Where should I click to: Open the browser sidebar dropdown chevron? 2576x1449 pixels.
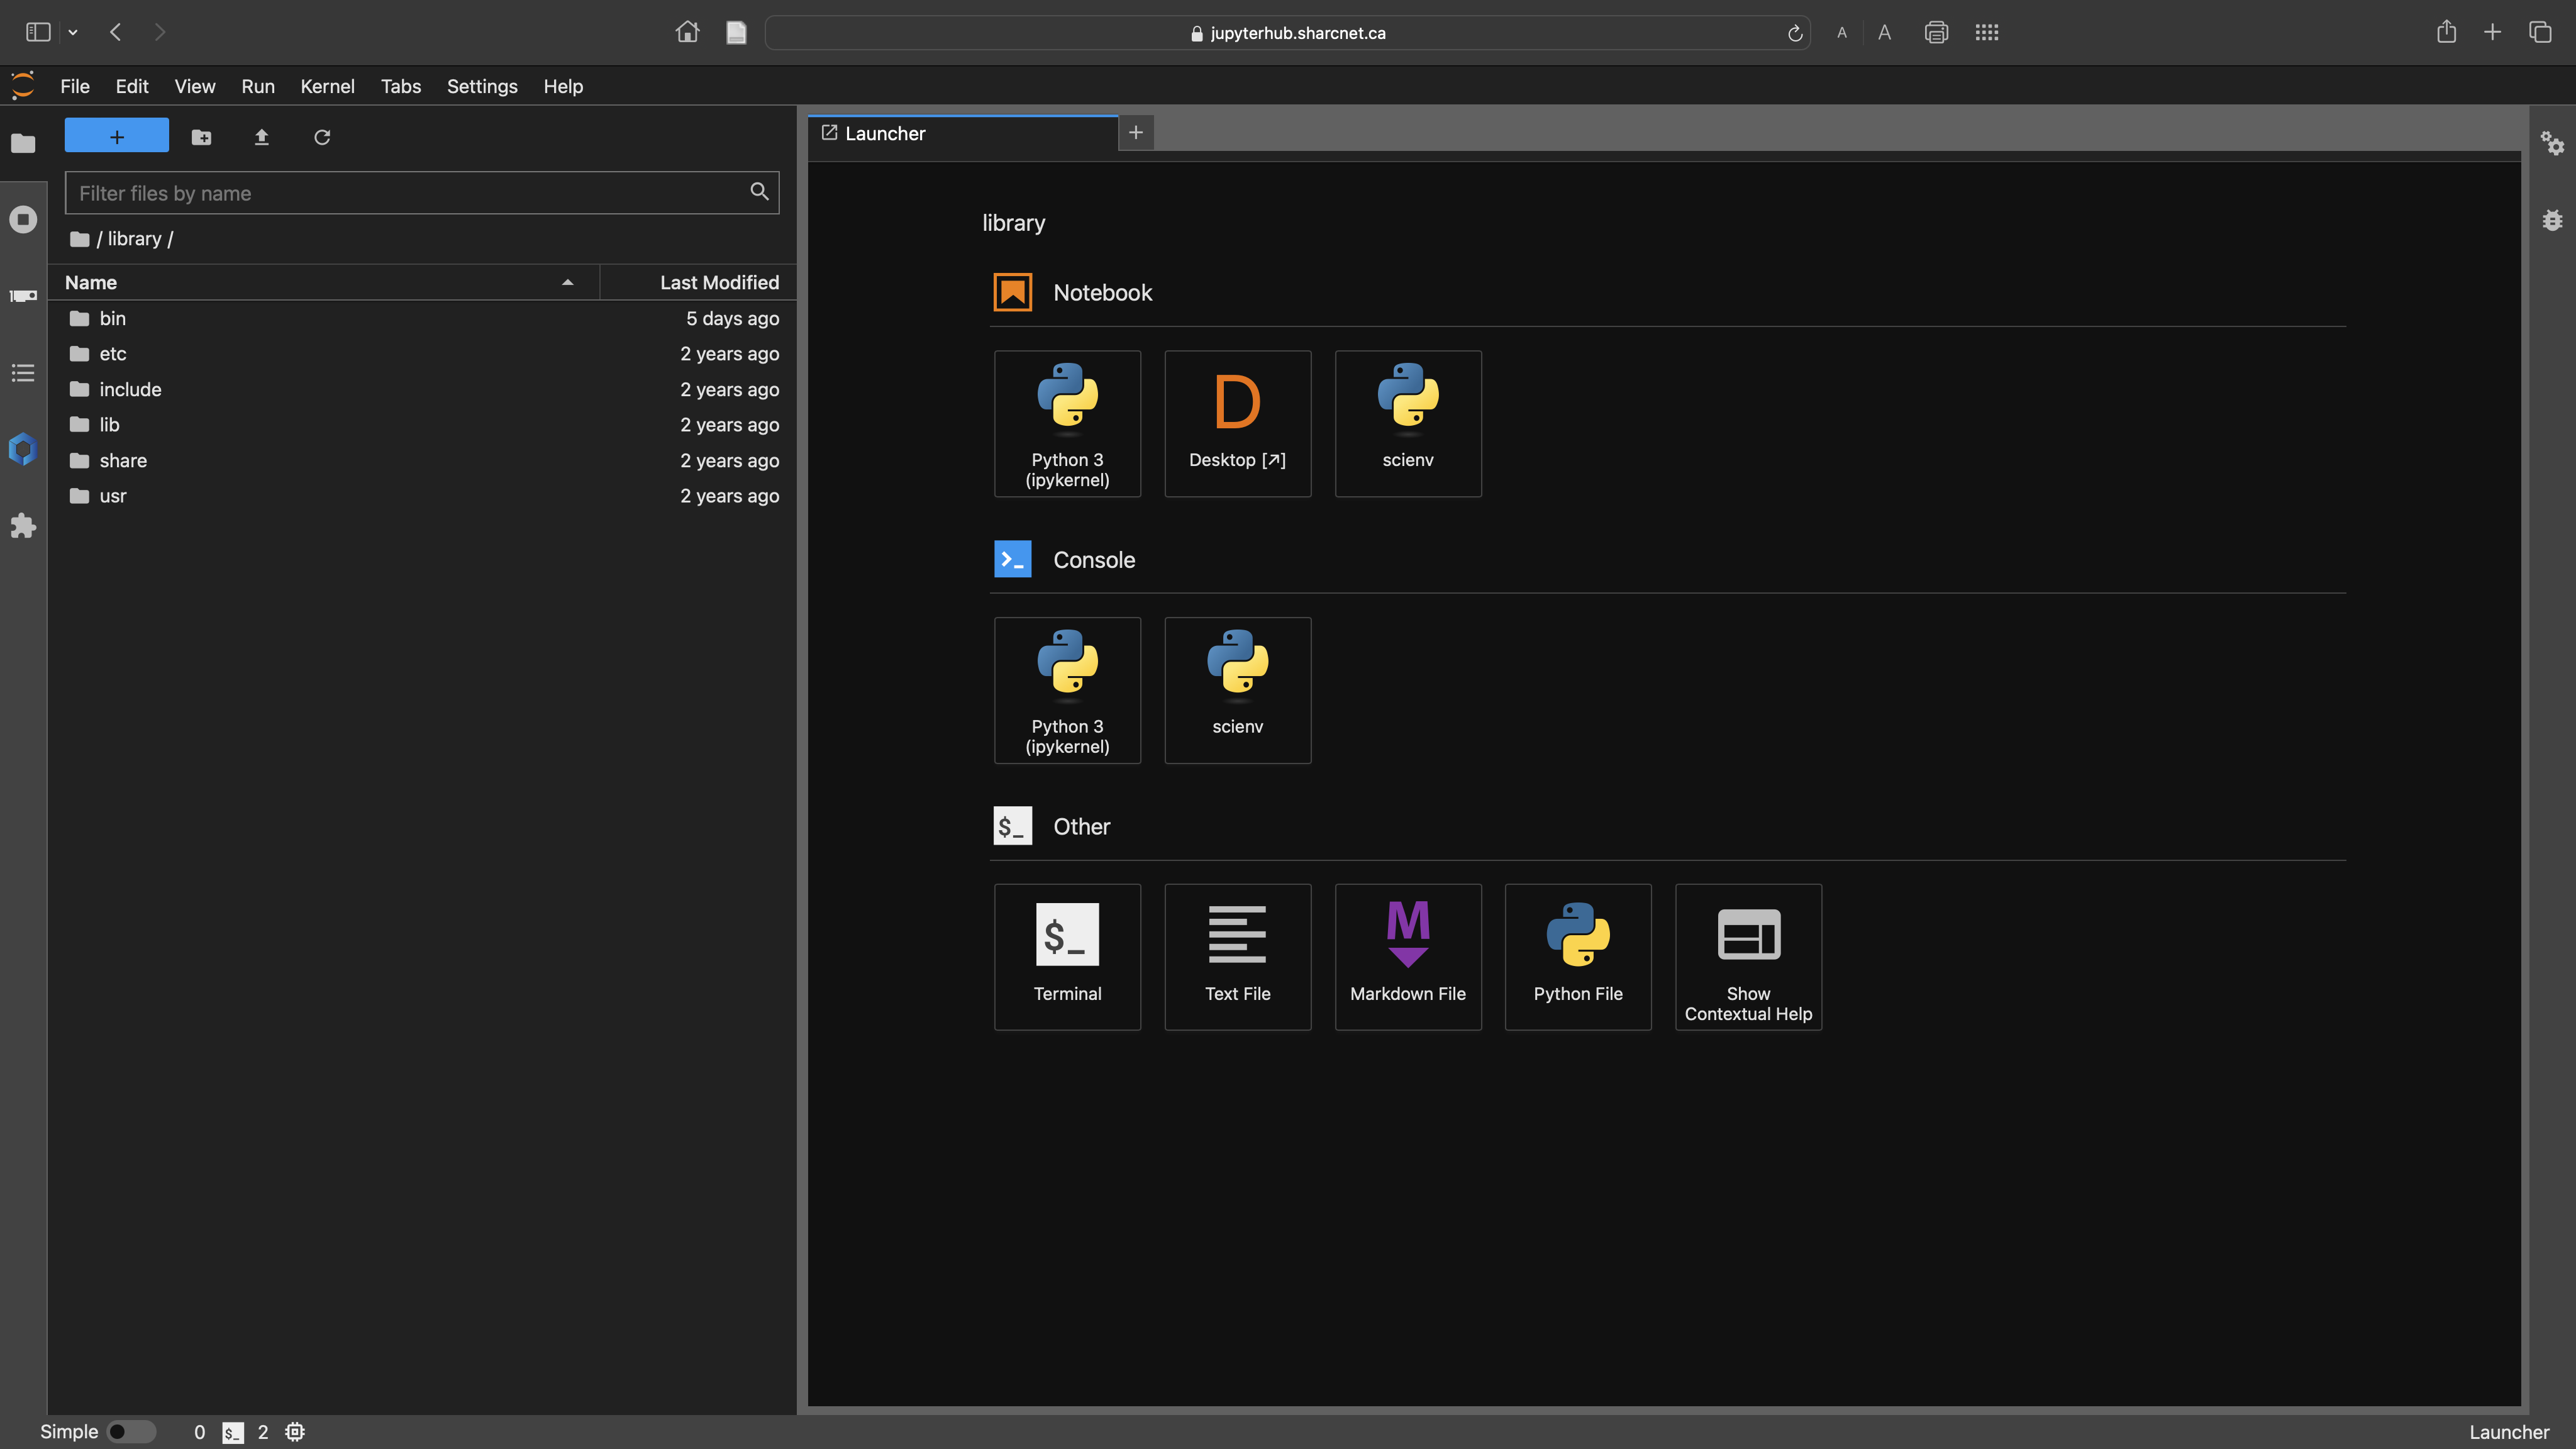click(73, 33)
